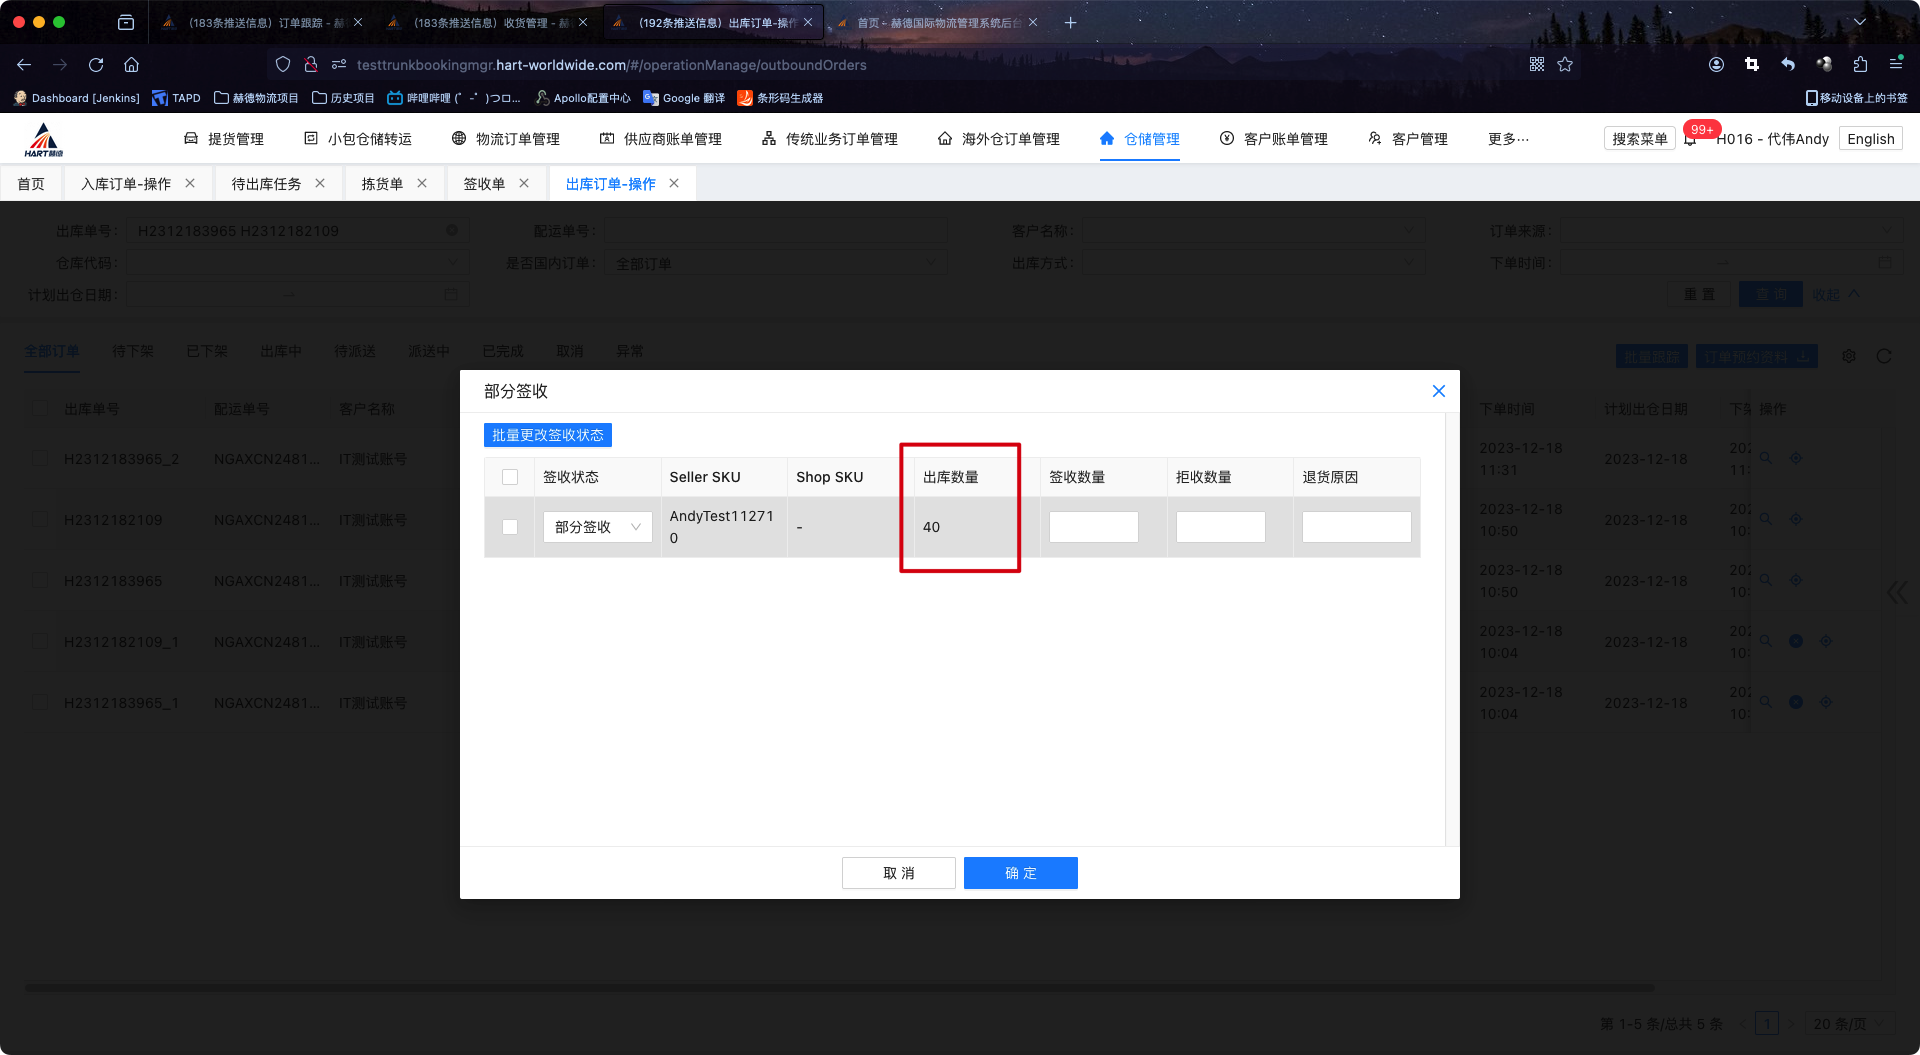Open the notification bell with 99+ badge
1920x1055 pixels.
click(x=1691, y=139)
